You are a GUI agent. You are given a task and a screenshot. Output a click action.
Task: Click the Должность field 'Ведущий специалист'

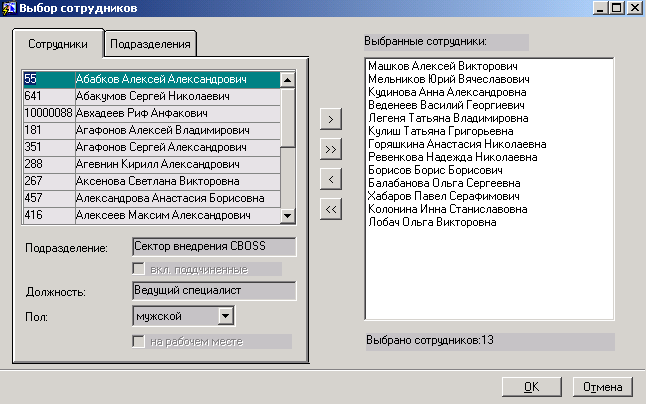pyautogui.click(x=214, y=290)
